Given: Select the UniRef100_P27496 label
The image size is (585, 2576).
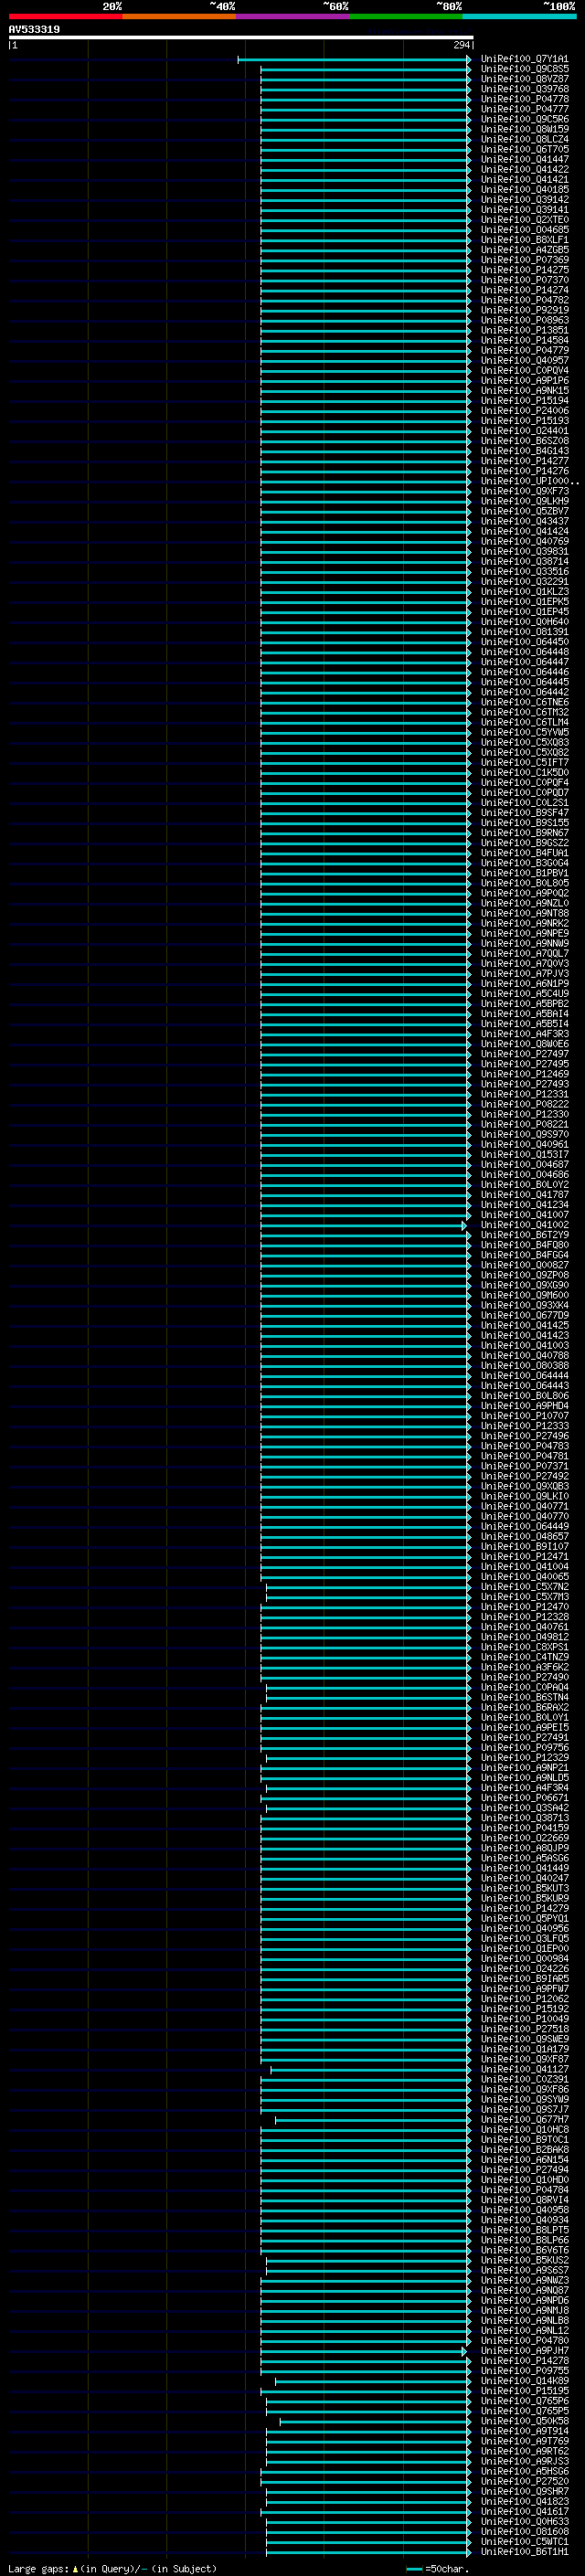Looking at the screenshot, I should click(x=524, y=1436).
